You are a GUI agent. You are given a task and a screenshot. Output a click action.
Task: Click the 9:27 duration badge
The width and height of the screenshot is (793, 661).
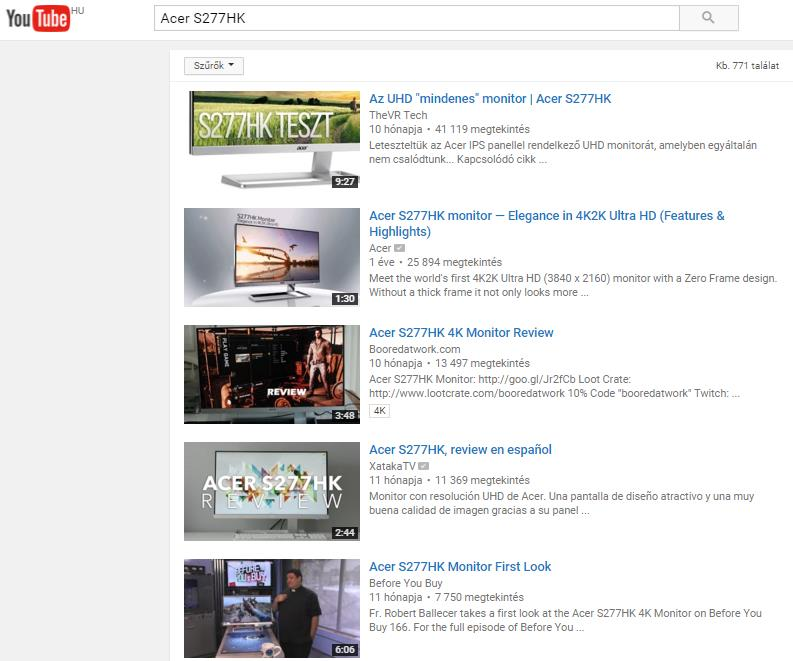pos(345,182)
